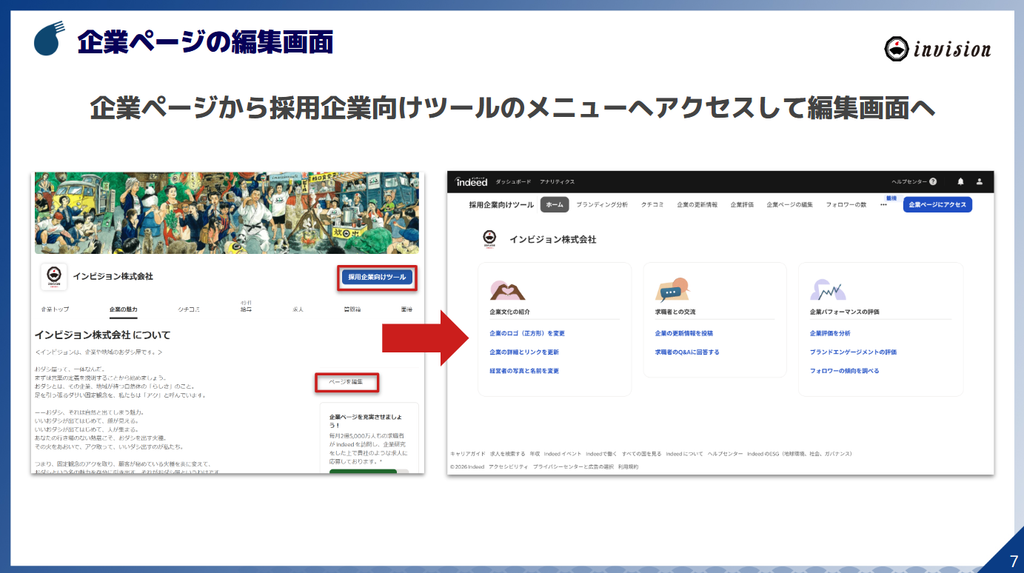
Task: Click the すべての国を見る footer link
Action: (641, 453)
